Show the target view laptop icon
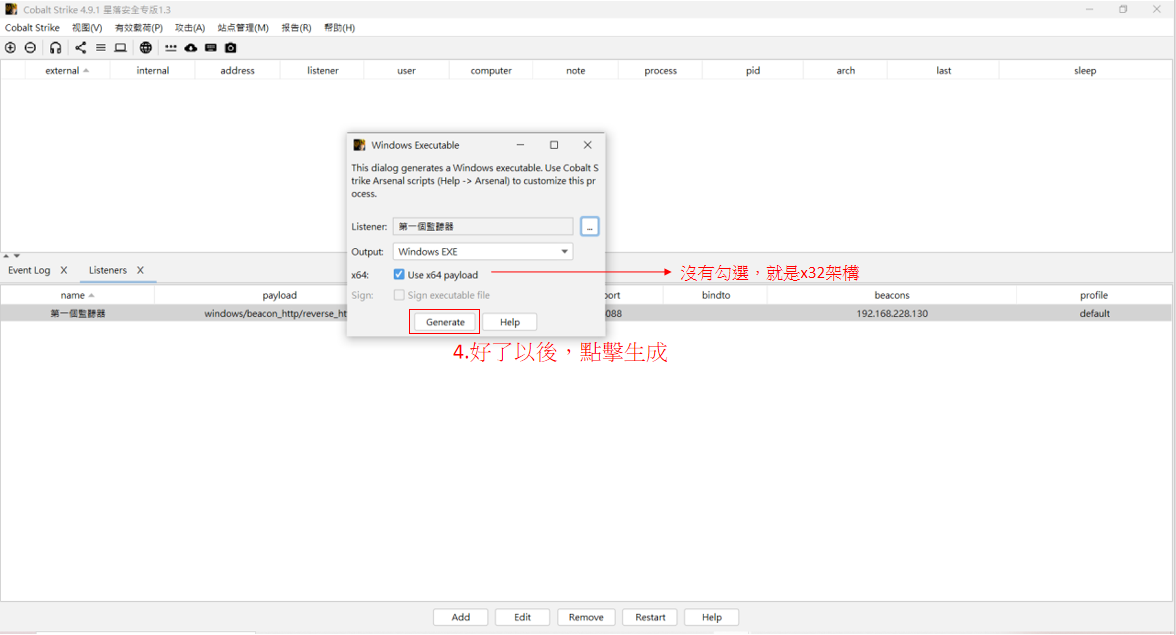Image resolution: width=1176 pixels, height=635 pixels. point(120,48)
